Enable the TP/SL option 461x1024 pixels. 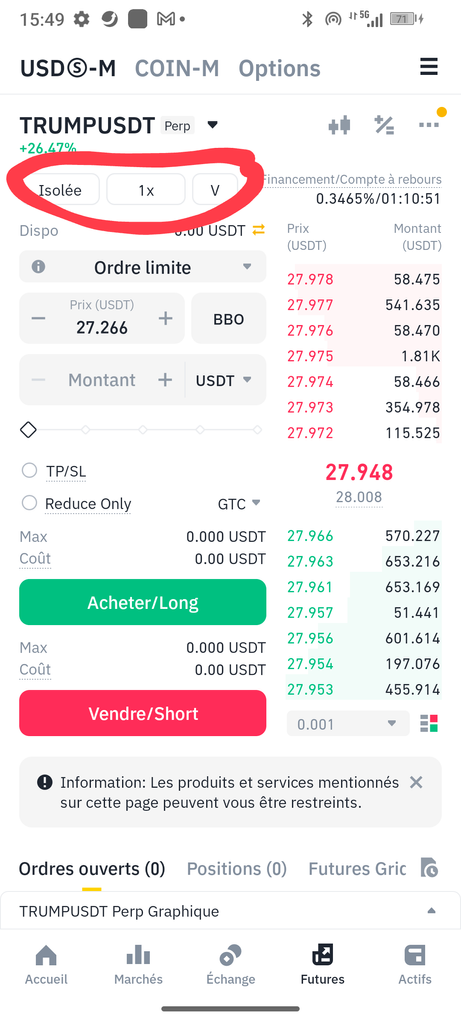click(29, 471)
